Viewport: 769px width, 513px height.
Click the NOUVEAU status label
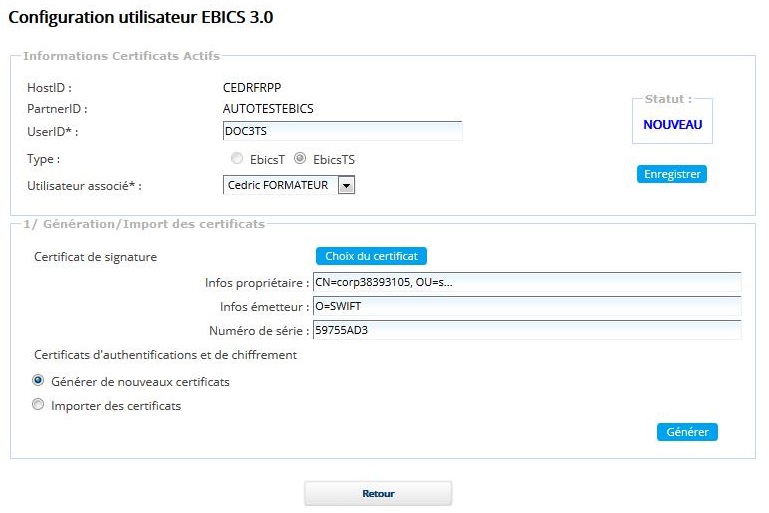point(672,126)
